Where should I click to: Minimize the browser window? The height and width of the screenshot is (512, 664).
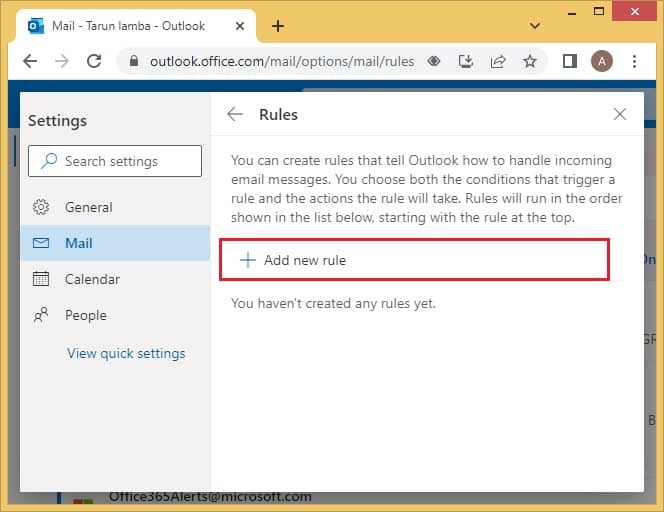click(x=572, y=13)
